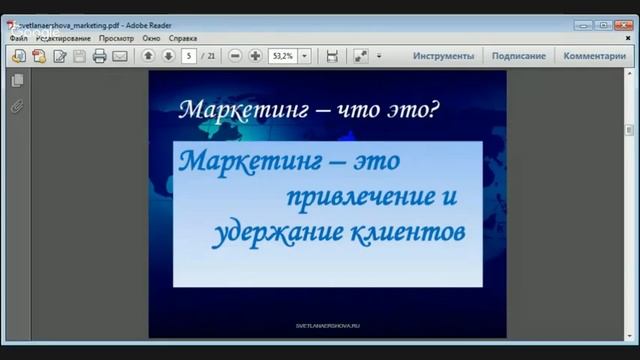This screenshot has width=640, height=360.
Task: Click the edit/sign document icon
Action: click(x=60, y=56)
